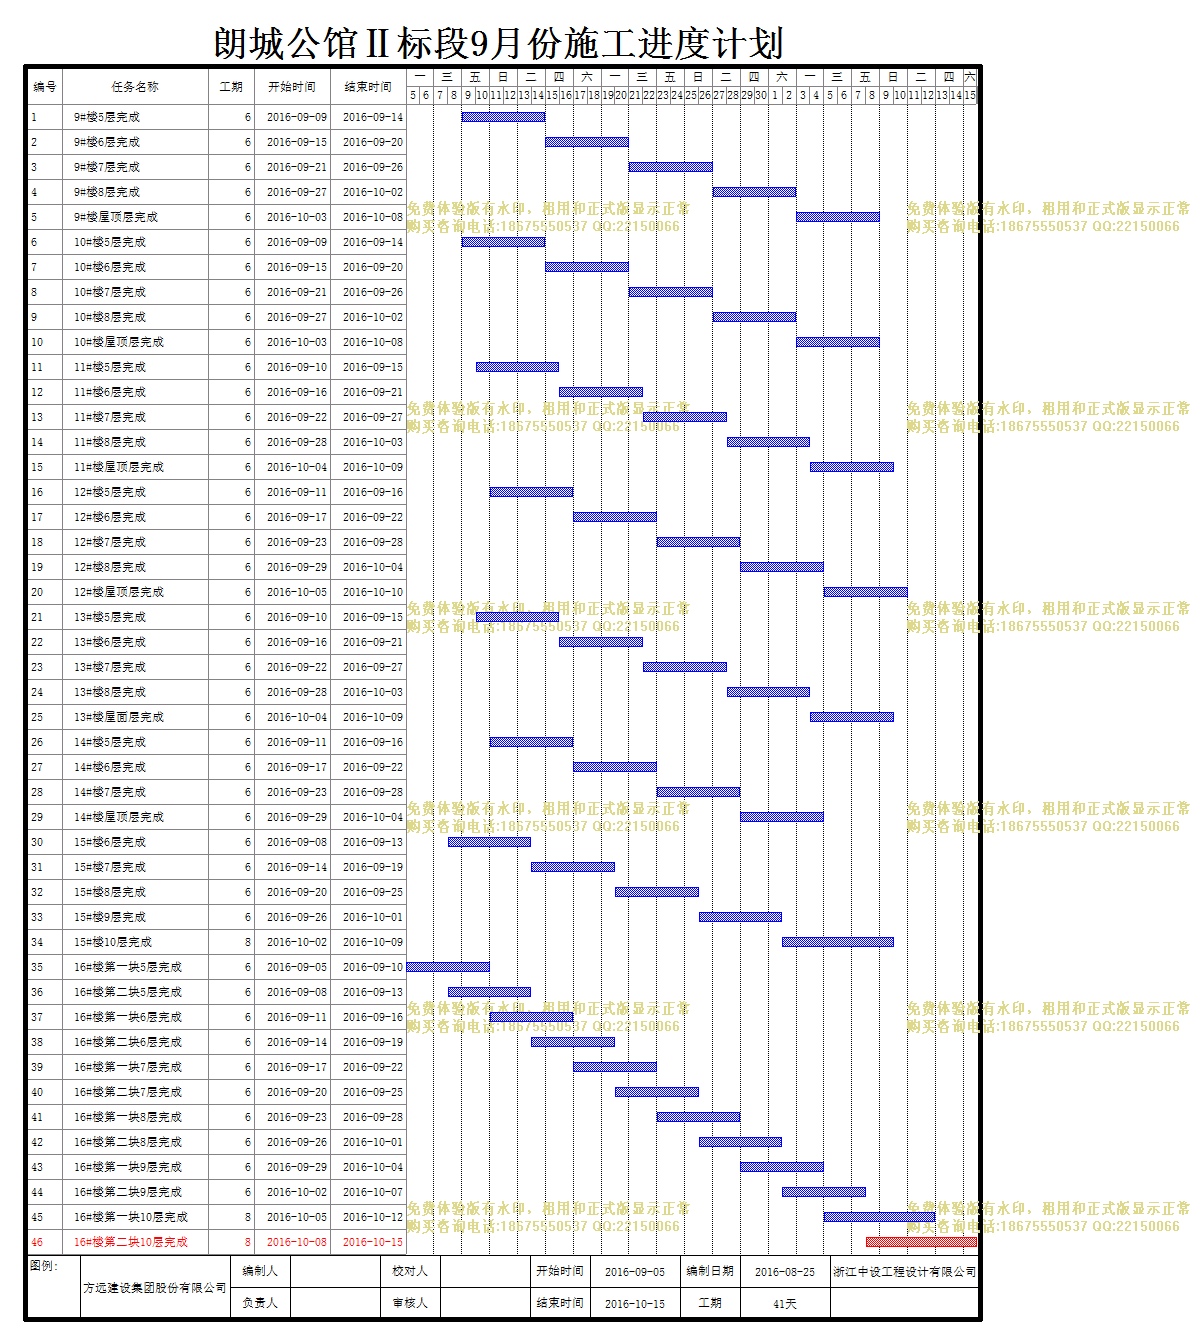Click footer end date value 2016-10-15
The width and height of the screenshot is (1190, 1343).
coord(635,1304)
